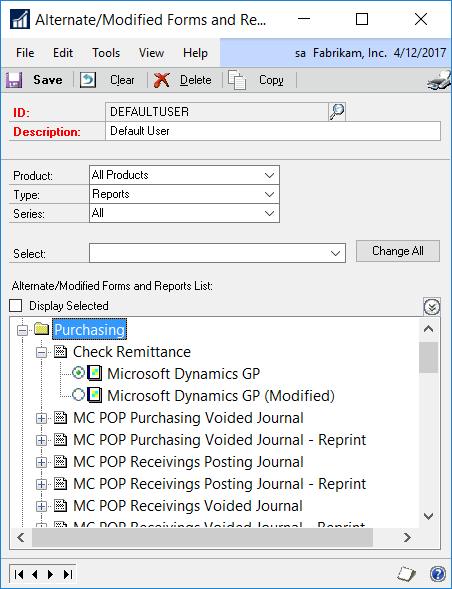
Task: Click the red X Delete icon
Action: [x=162, y=80]
